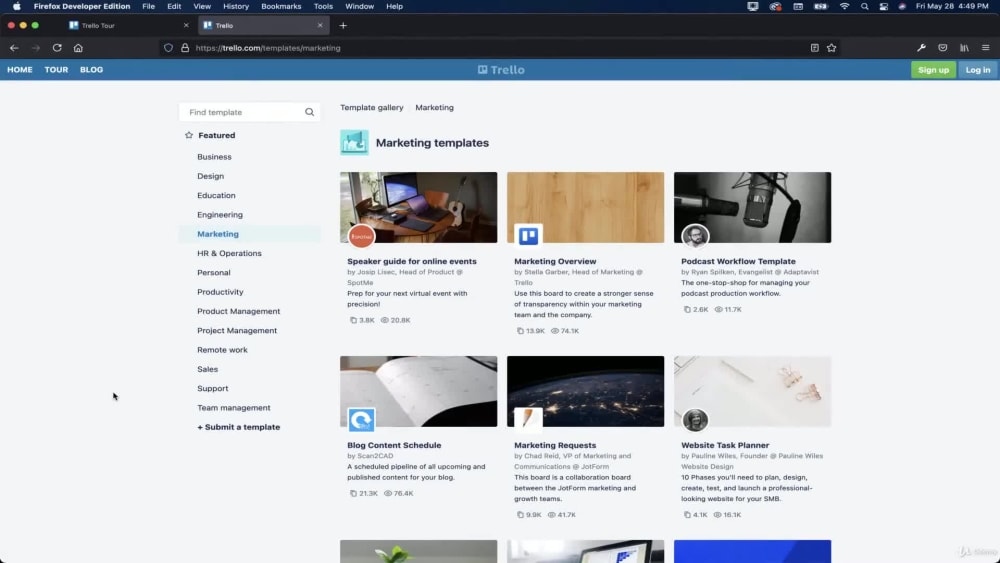Close the Trello Tour tab
1000x563 pixels.
pyautogui.click(x=186, y=26)
